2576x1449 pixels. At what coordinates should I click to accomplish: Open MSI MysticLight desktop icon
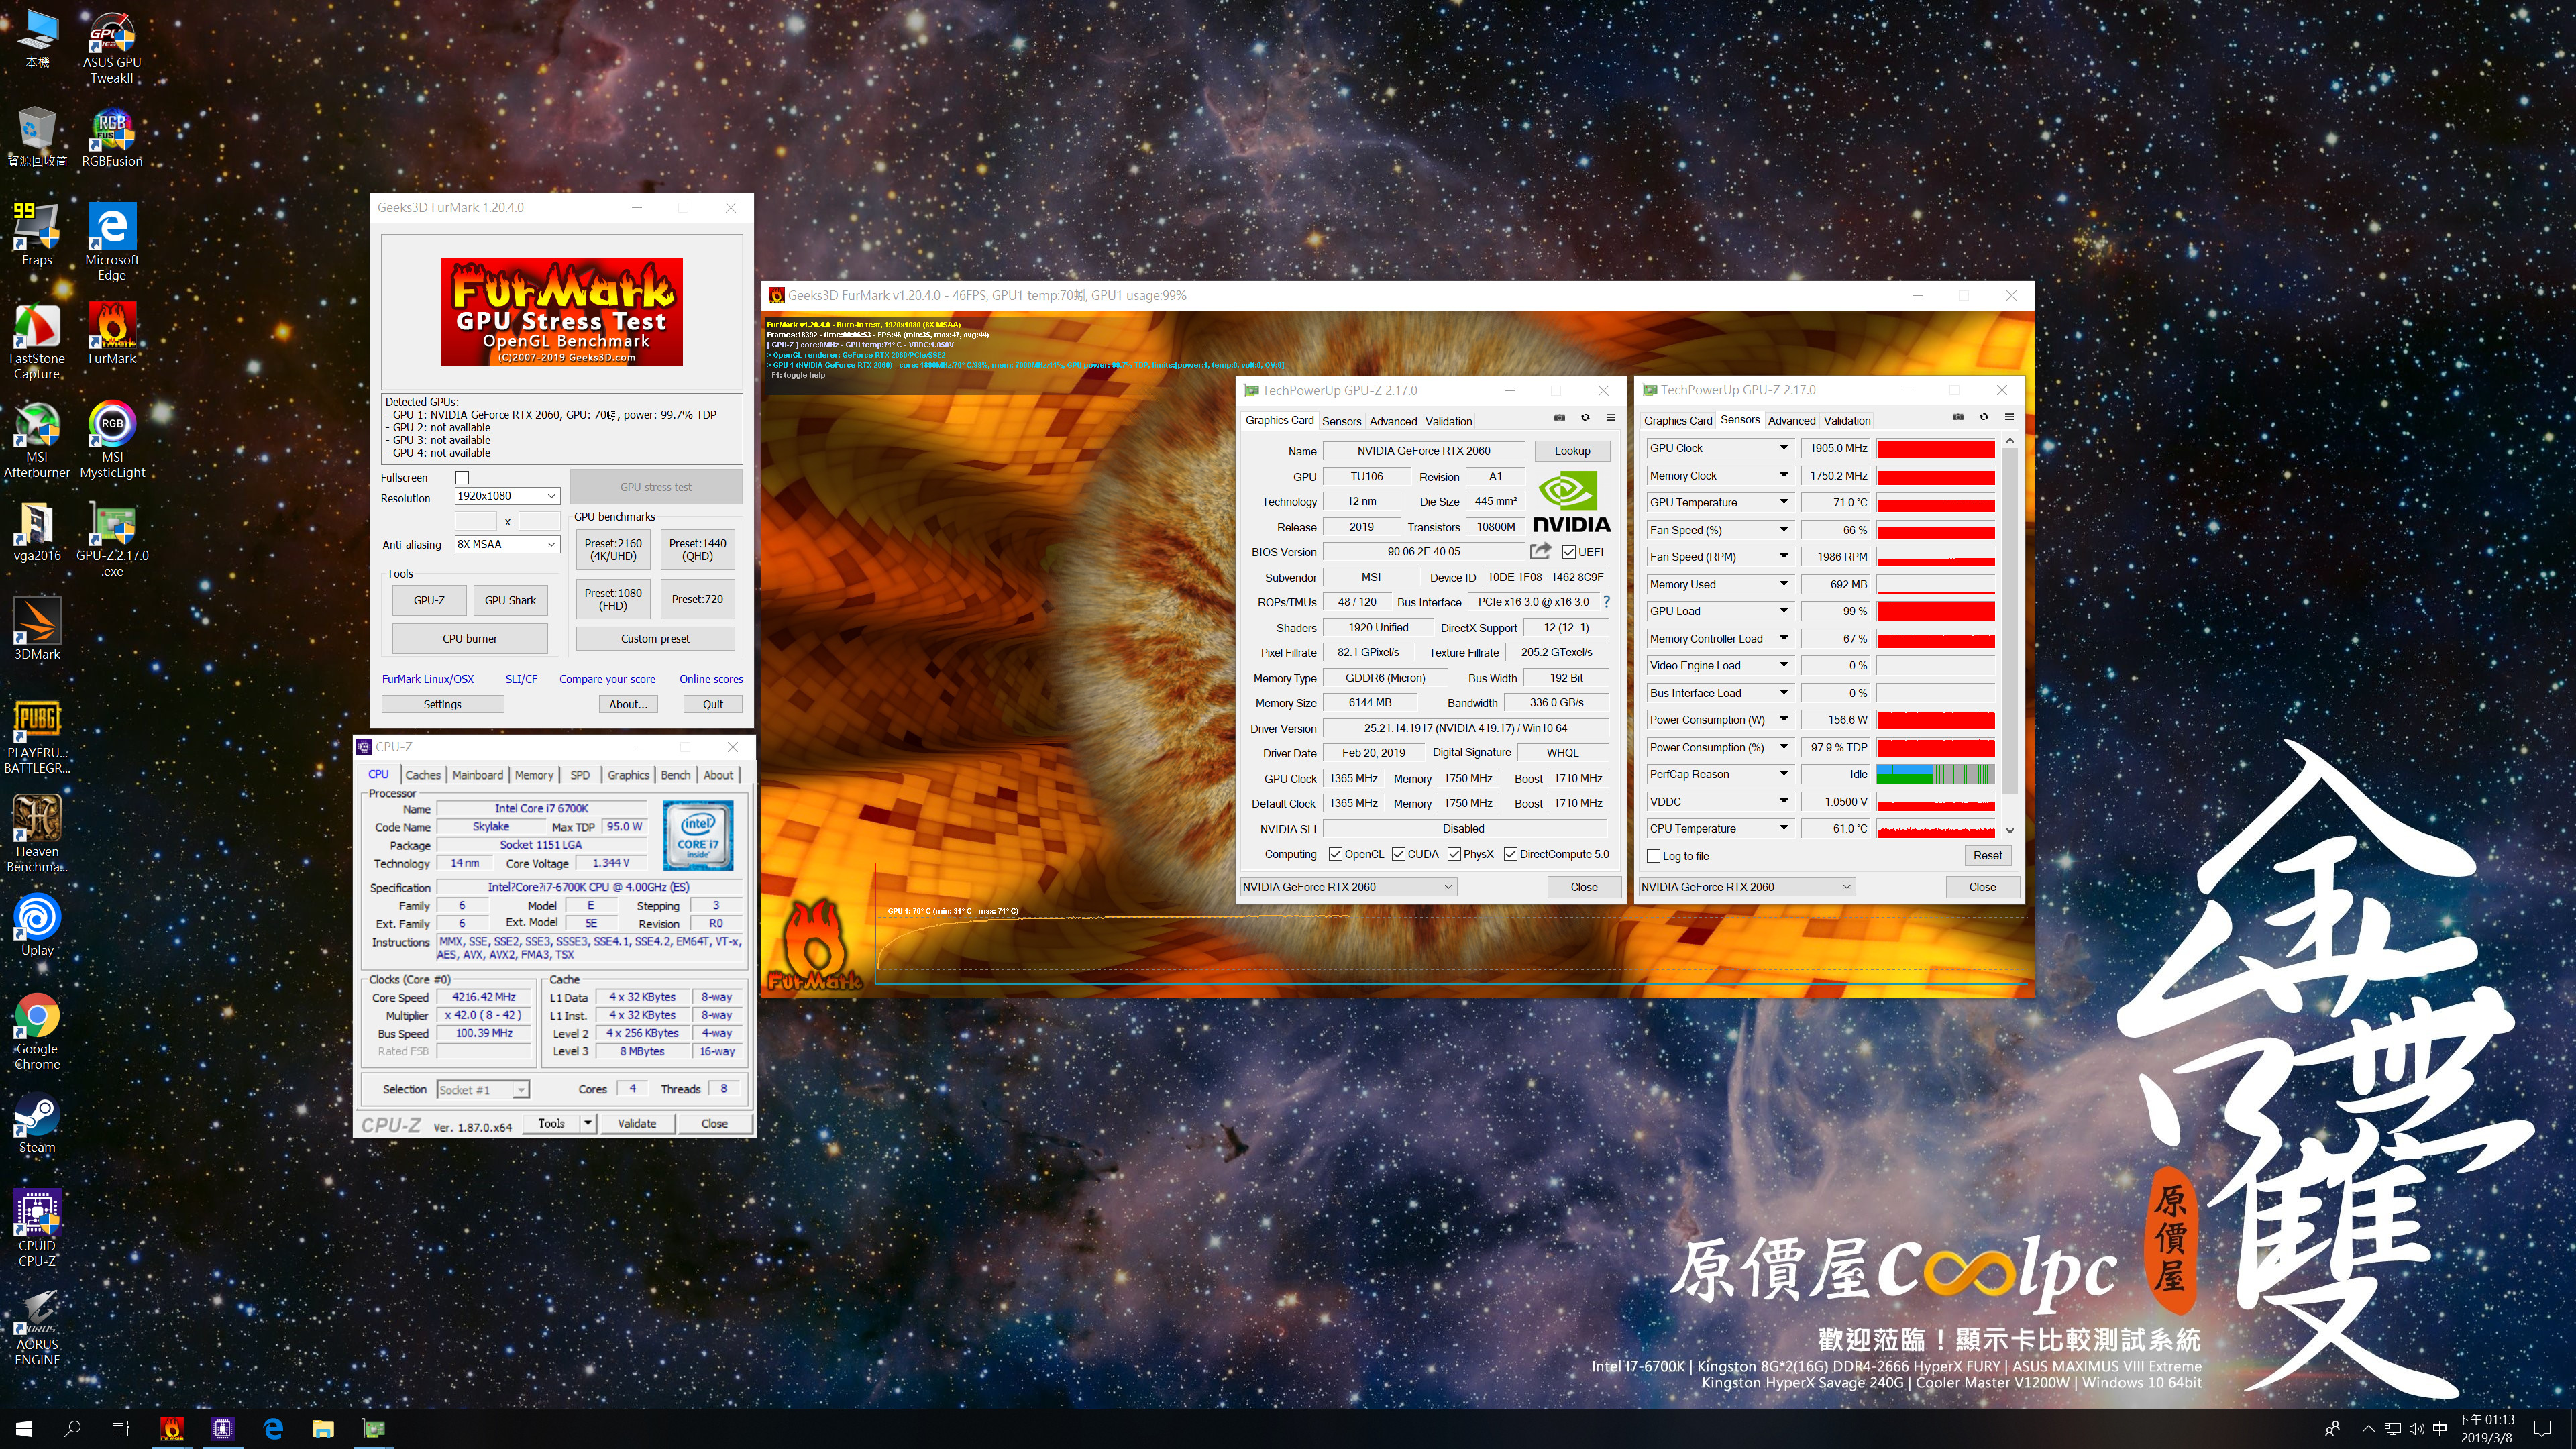111,440
